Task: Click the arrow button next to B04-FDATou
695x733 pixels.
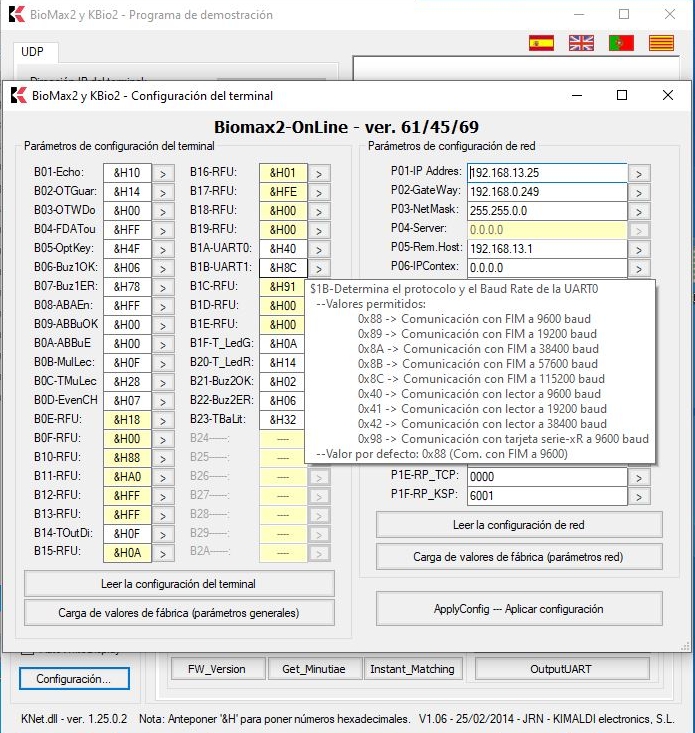Action: coord(163,230)
